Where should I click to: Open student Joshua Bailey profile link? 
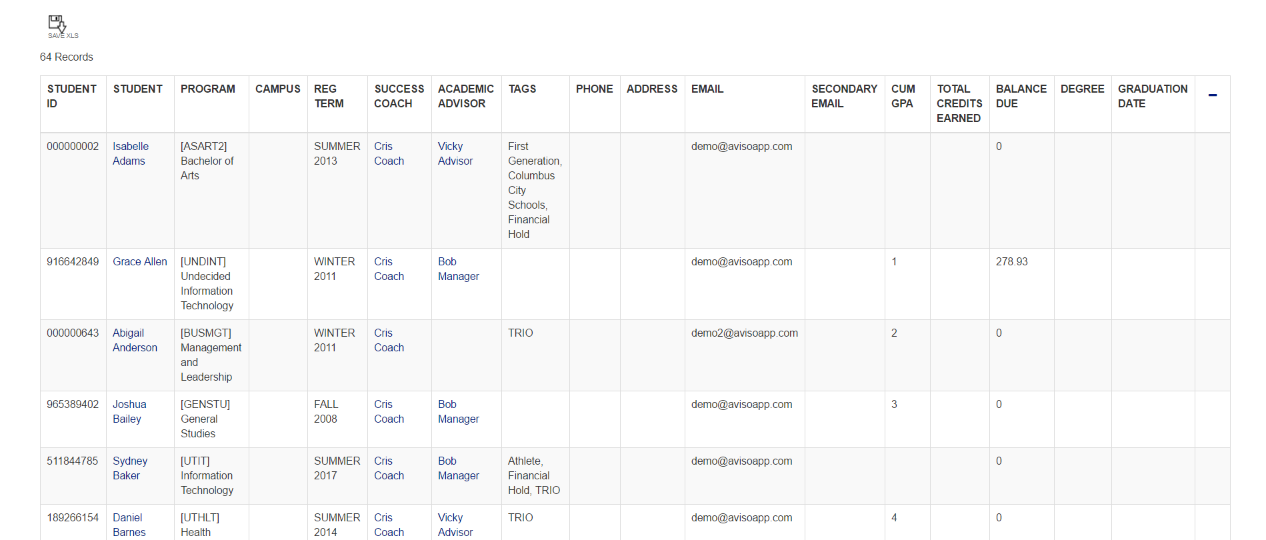[130, 412]
